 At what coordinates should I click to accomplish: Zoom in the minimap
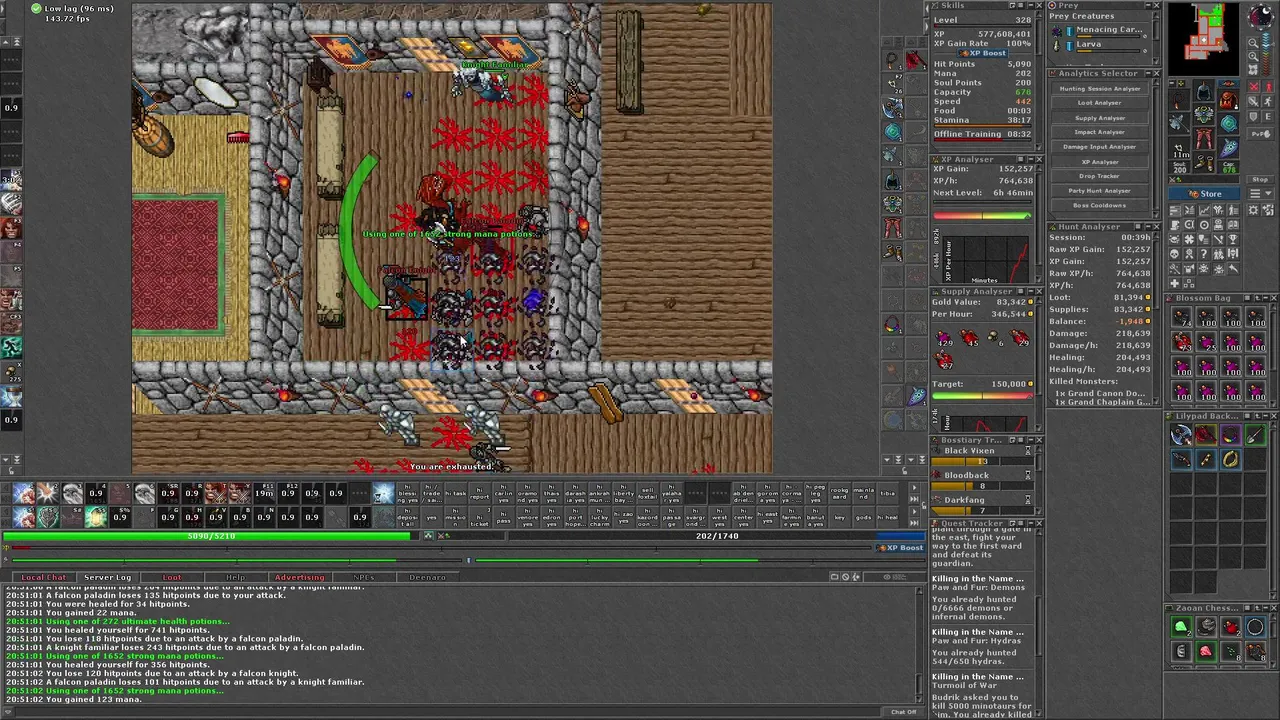[x=1252, y=56]
